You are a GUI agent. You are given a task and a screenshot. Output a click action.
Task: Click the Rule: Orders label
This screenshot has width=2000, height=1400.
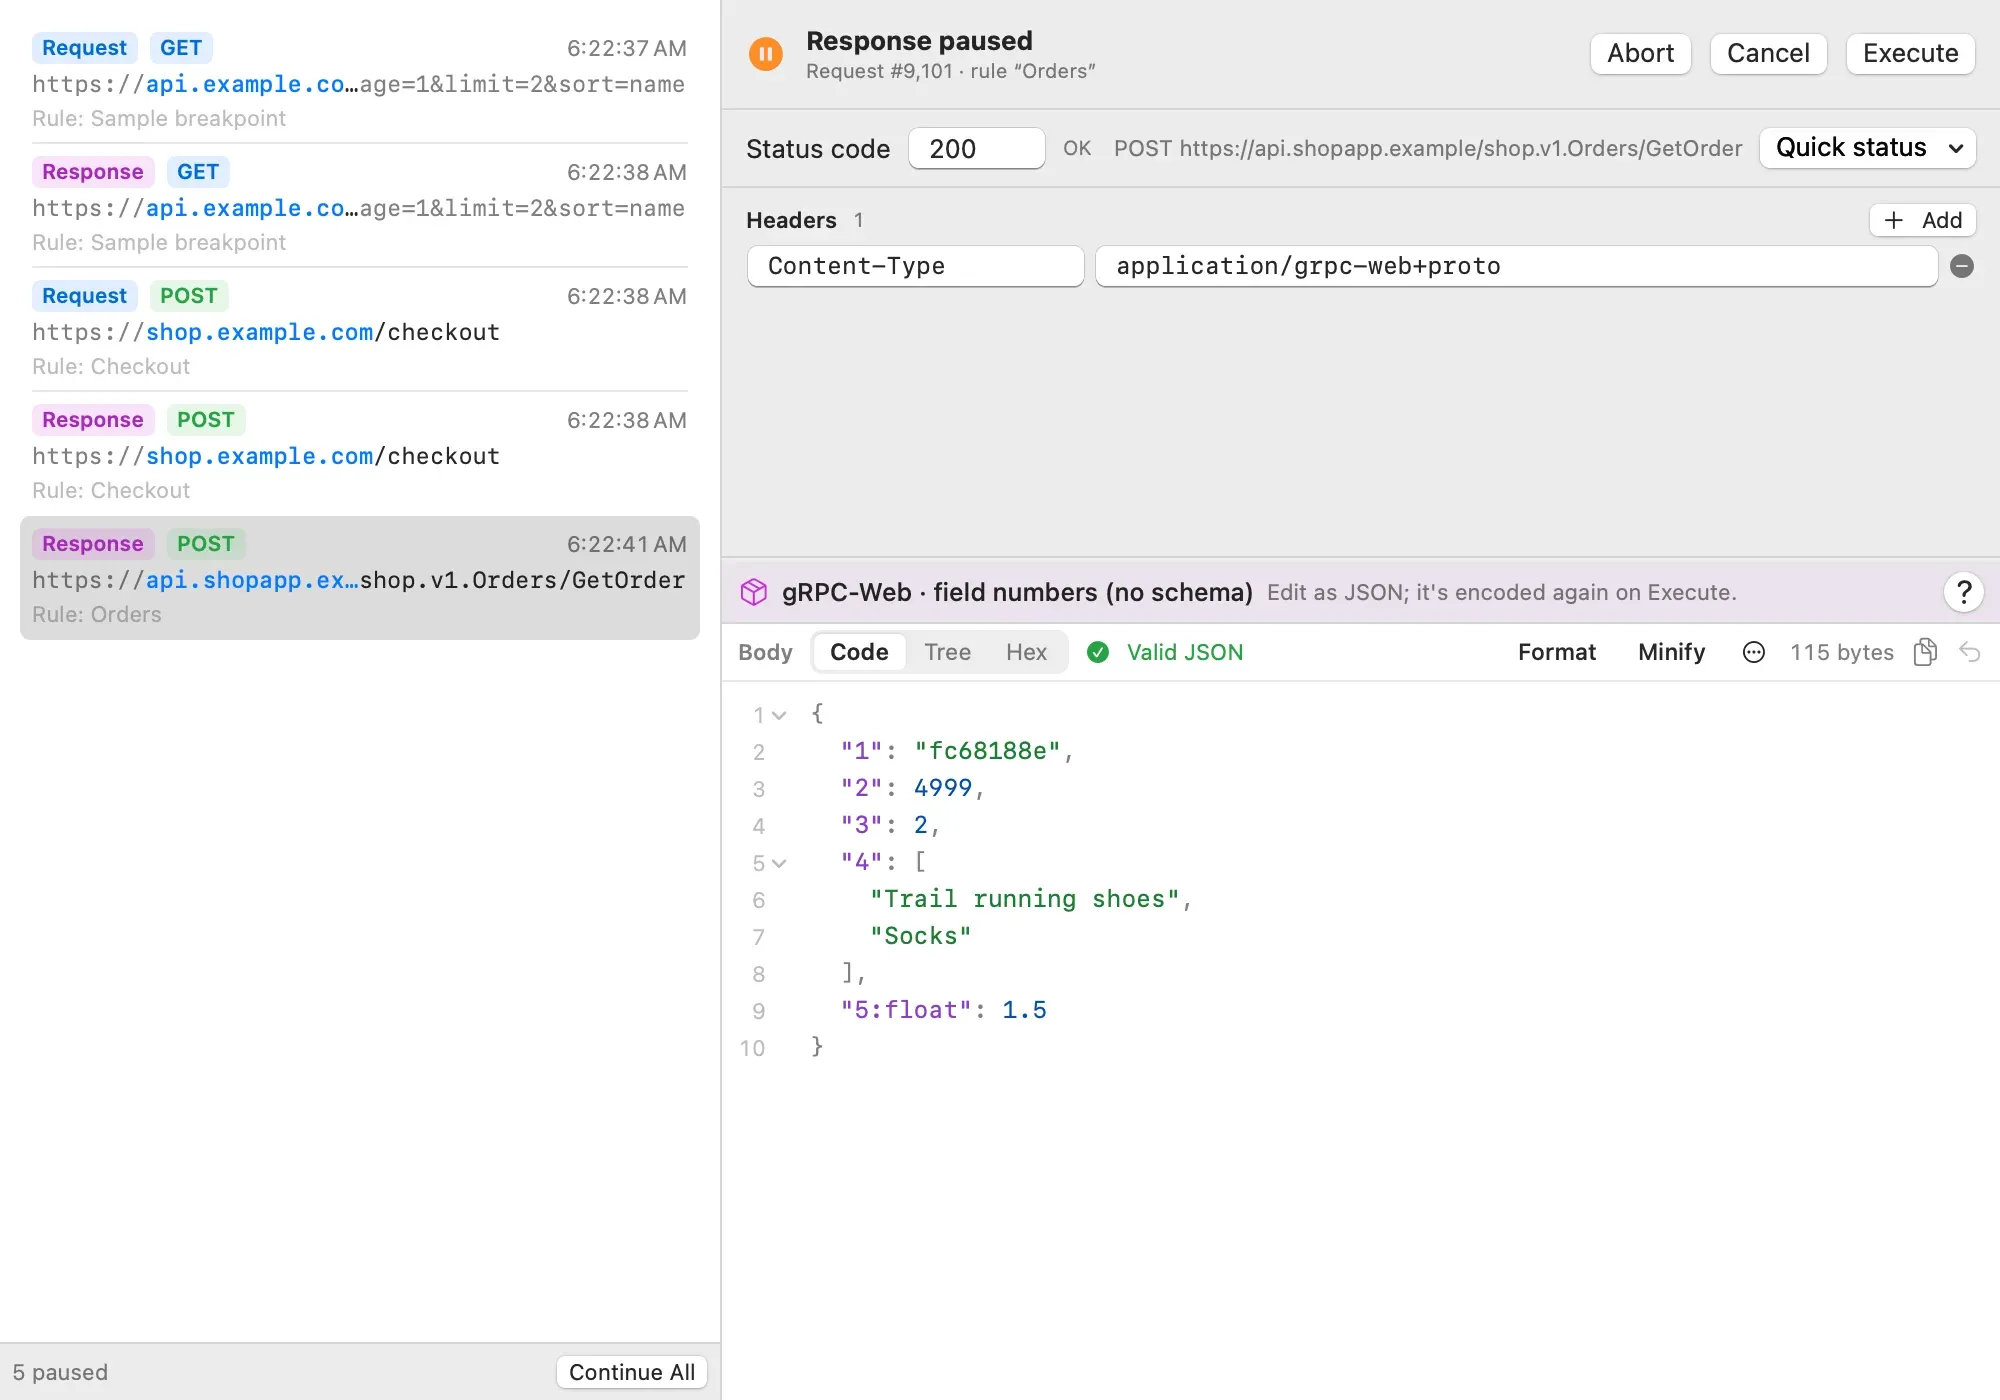tap(97, 614)
